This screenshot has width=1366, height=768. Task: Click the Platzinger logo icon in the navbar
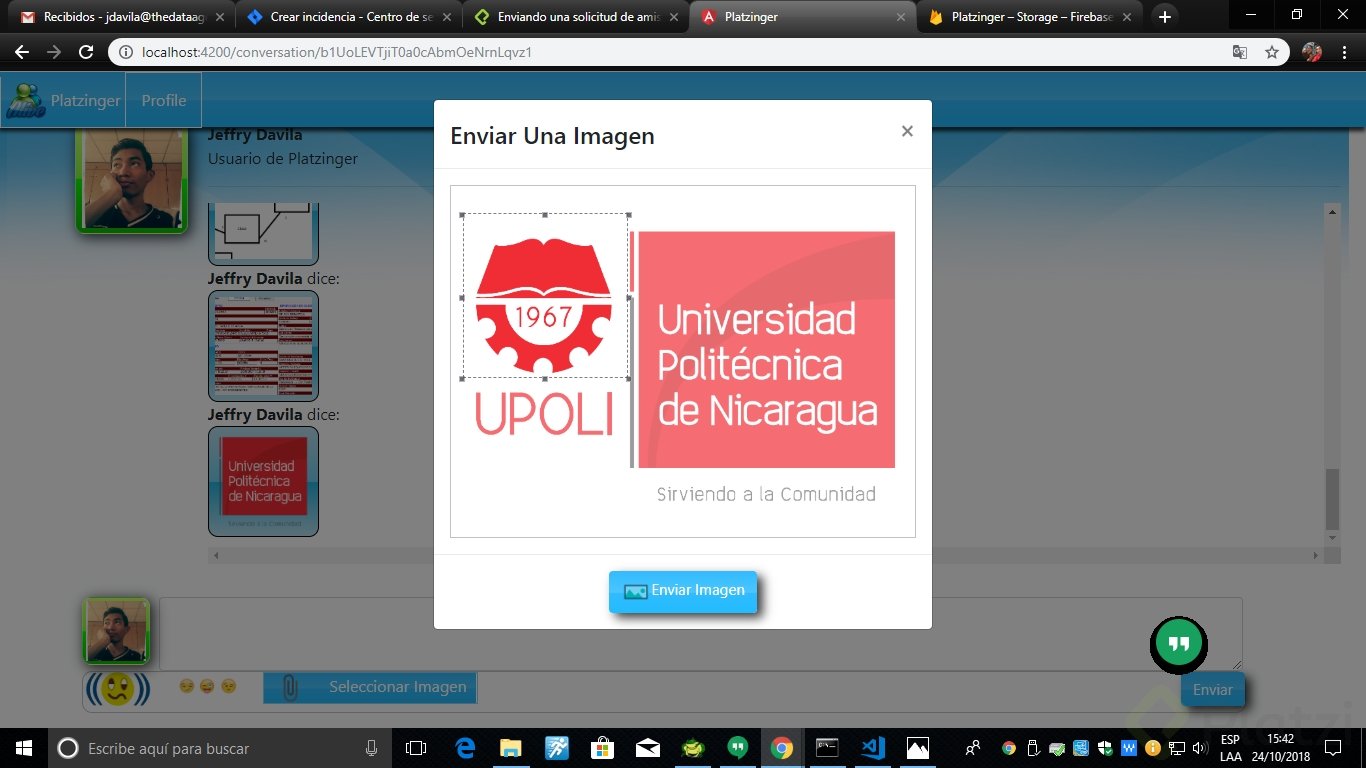tap(25, 100)
